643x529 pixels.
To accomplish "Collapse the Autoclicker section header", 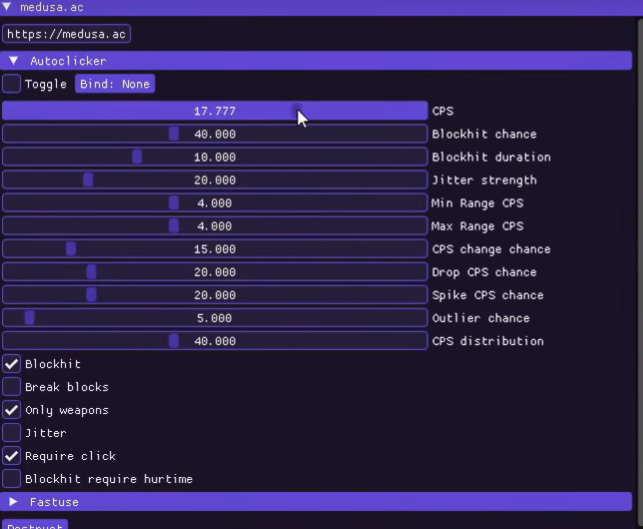I will [14, 61].
